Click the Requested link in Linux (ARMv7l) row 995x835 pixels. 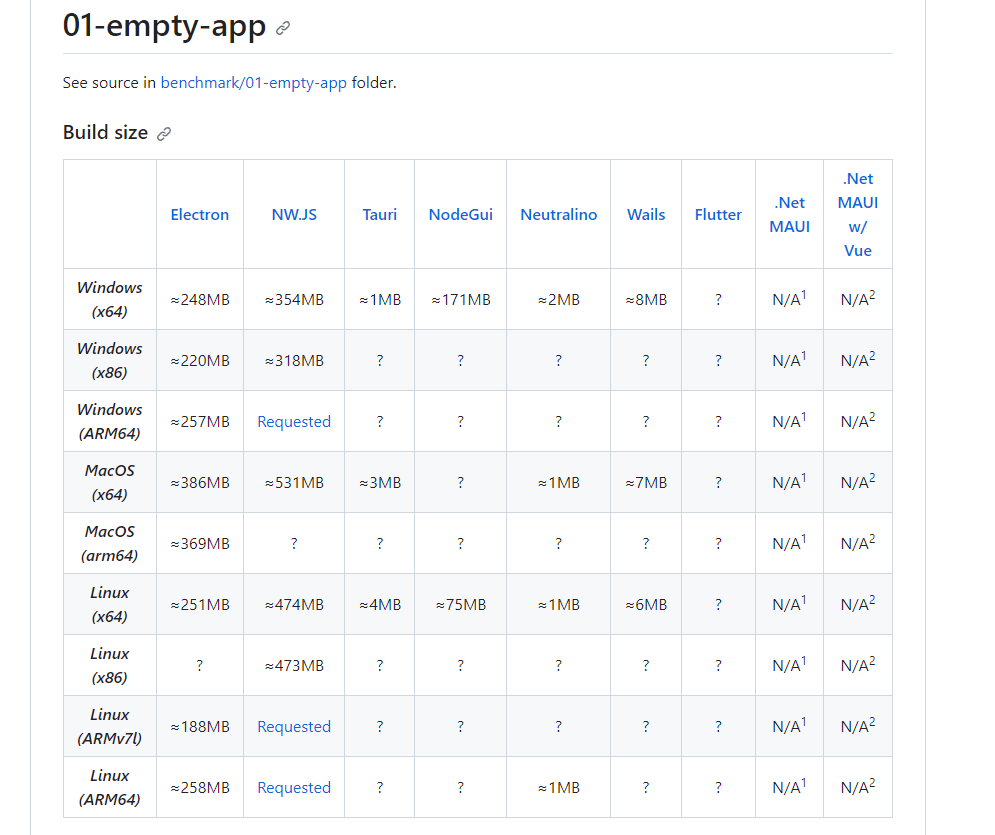pos(294,727)
